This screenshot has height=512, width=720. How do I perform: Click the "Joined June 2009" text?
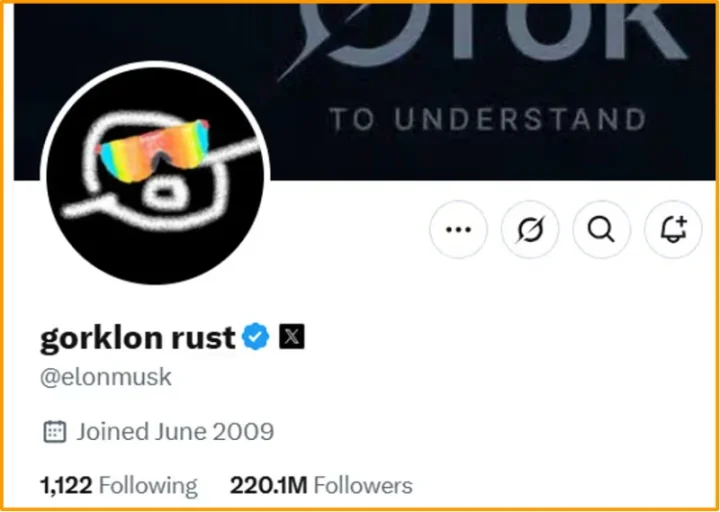coord(175,432)
